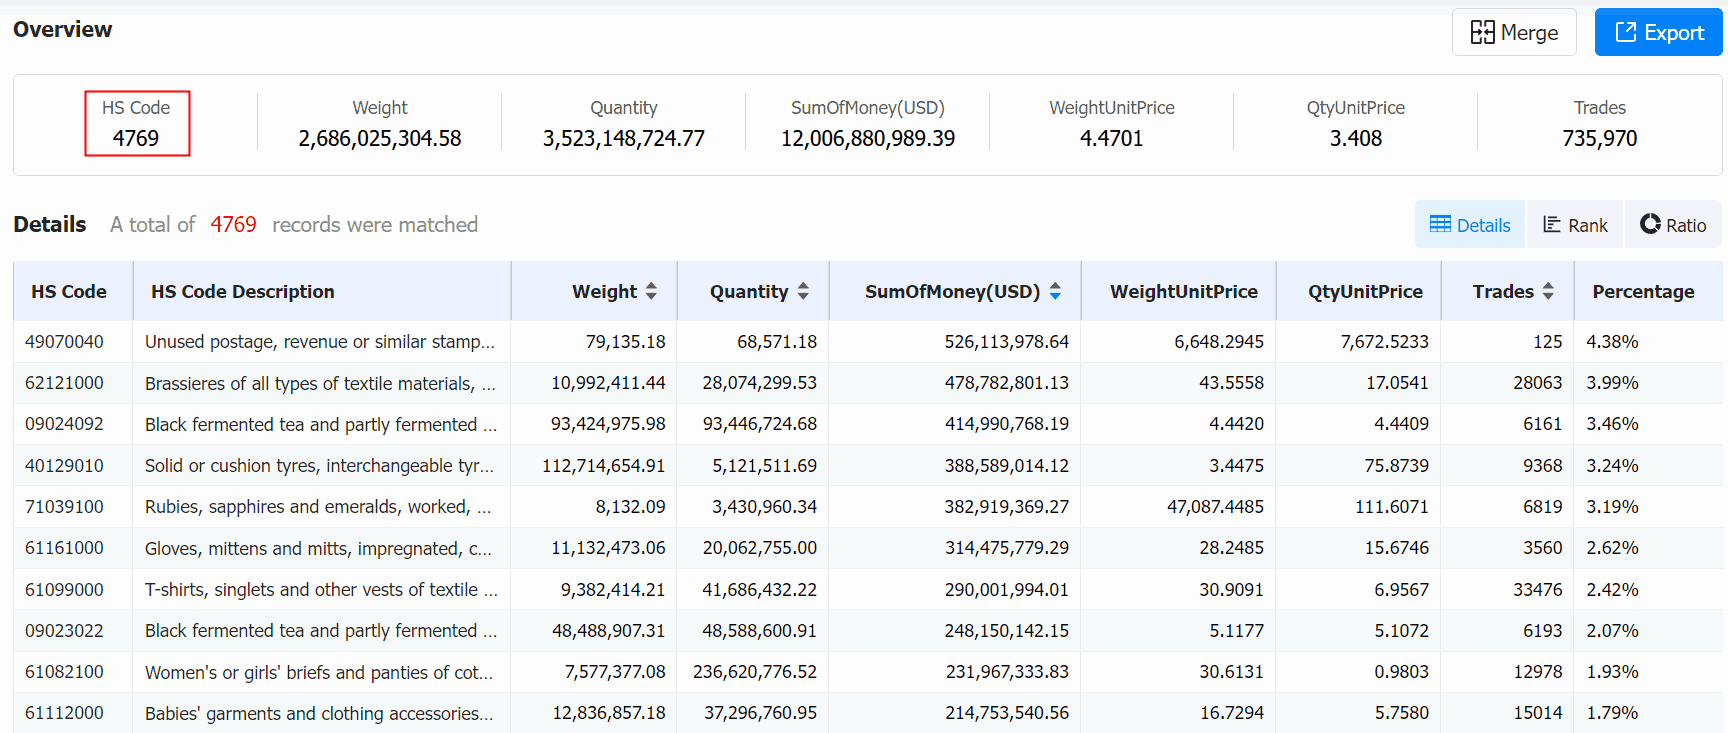The image size is (1728, 733).
Task: Select HS code 49070040
Action: (x=64, y=342)
